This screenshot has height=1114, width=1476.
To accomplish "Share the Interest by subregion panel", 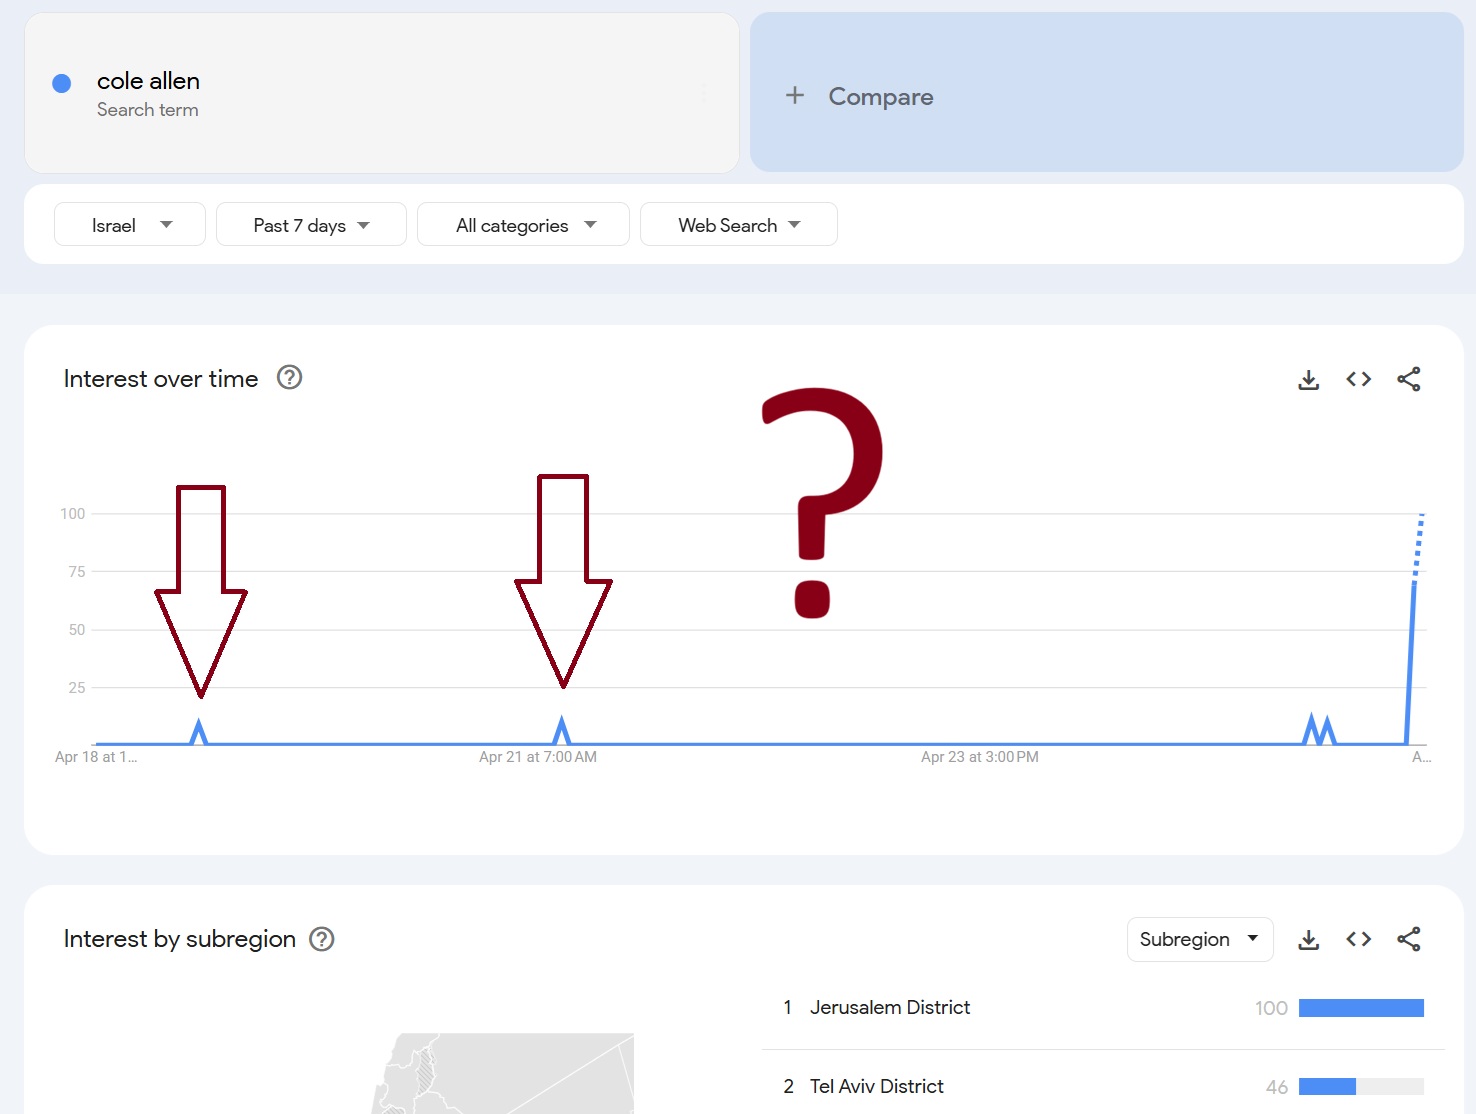I will [x=1409, y=939].
